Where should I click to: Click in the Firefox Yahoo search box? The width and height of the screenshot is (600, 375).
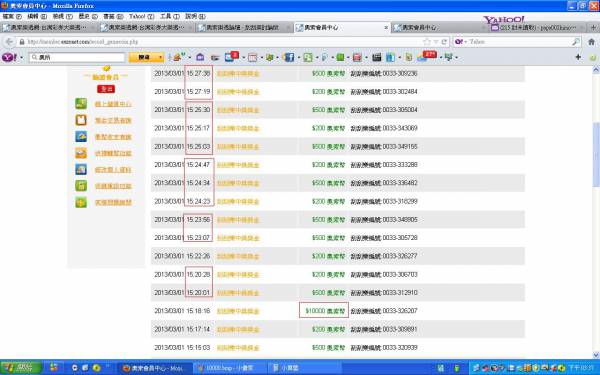tap(518, 42)
